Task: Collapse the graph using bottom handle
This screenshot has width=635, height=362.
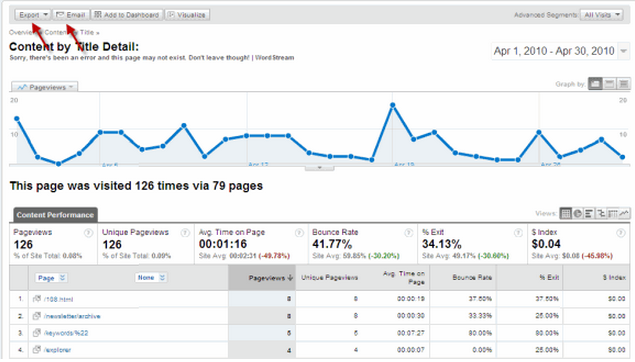Action: pyautogui.click(x=319, y=168)
